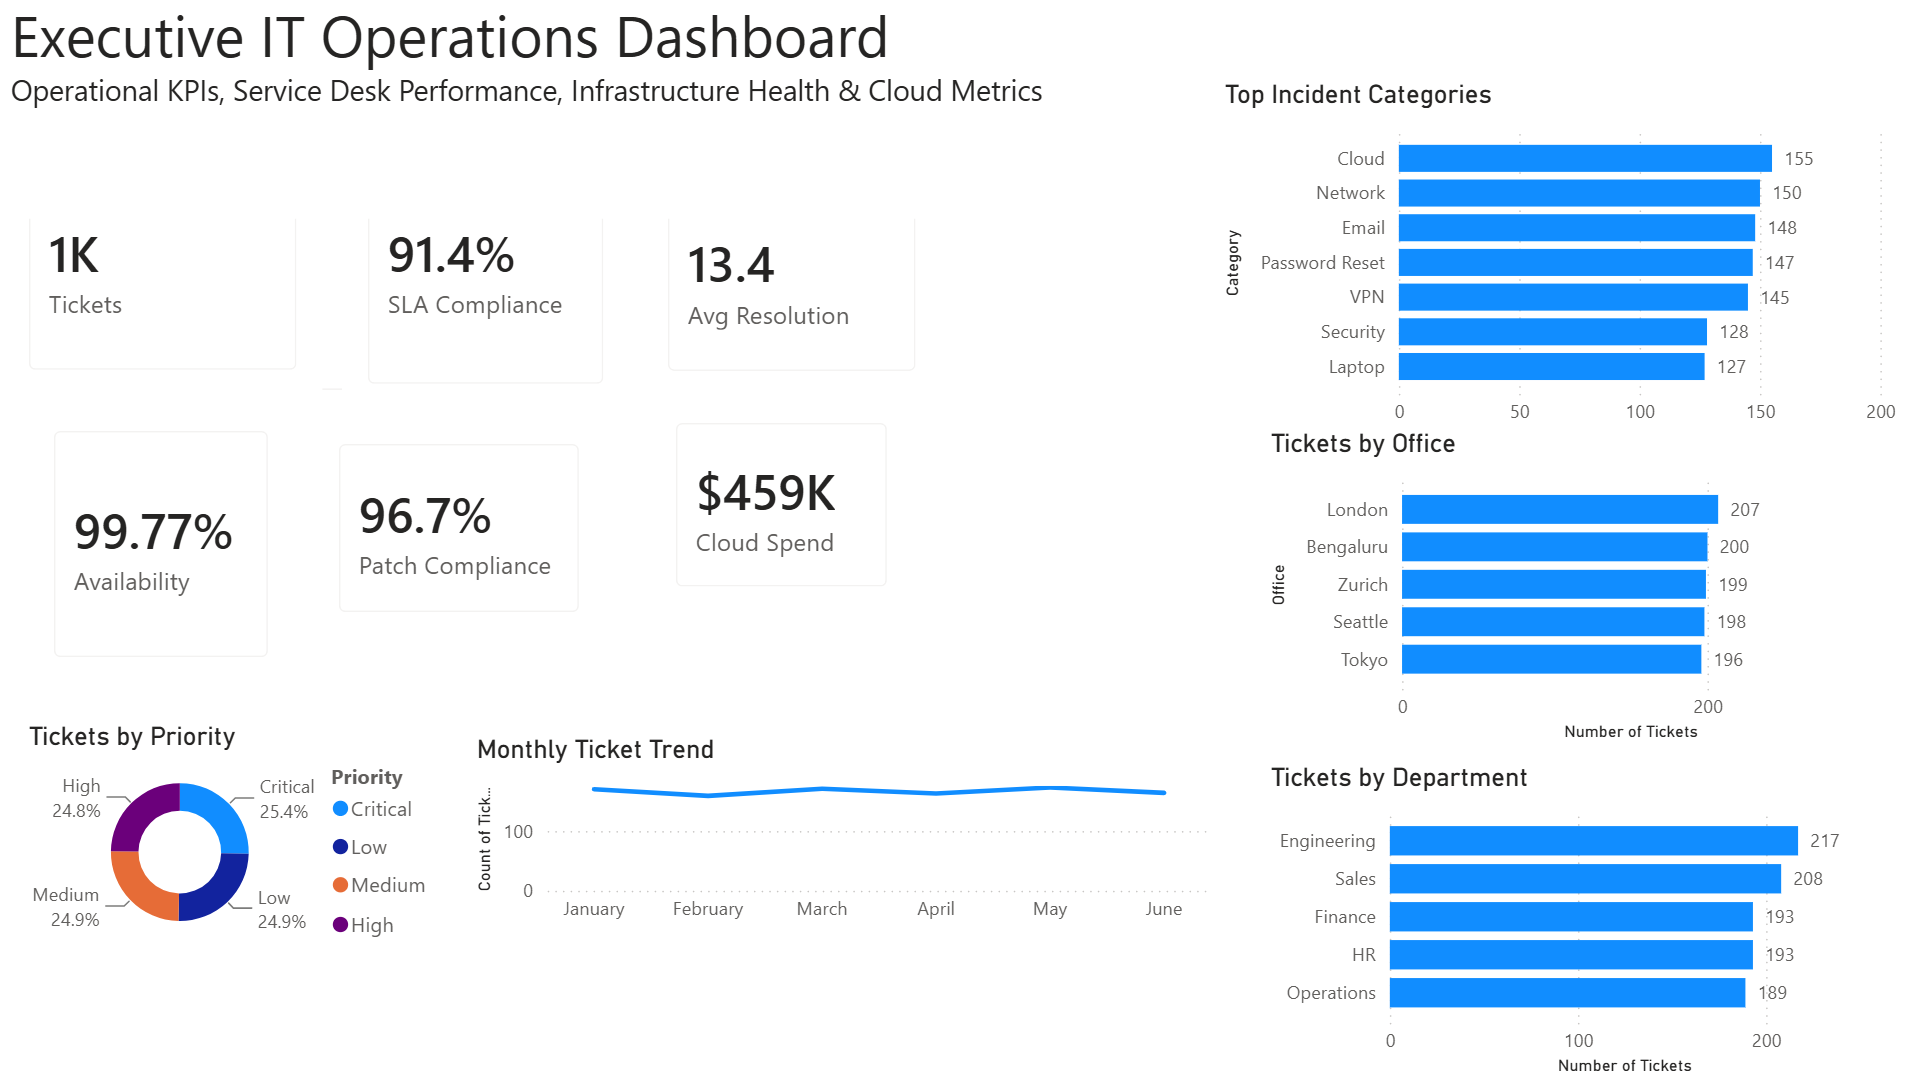Select the 1K Tickets KPI card
This screenshot has height=1088, width=1922.
click(162, 292)
